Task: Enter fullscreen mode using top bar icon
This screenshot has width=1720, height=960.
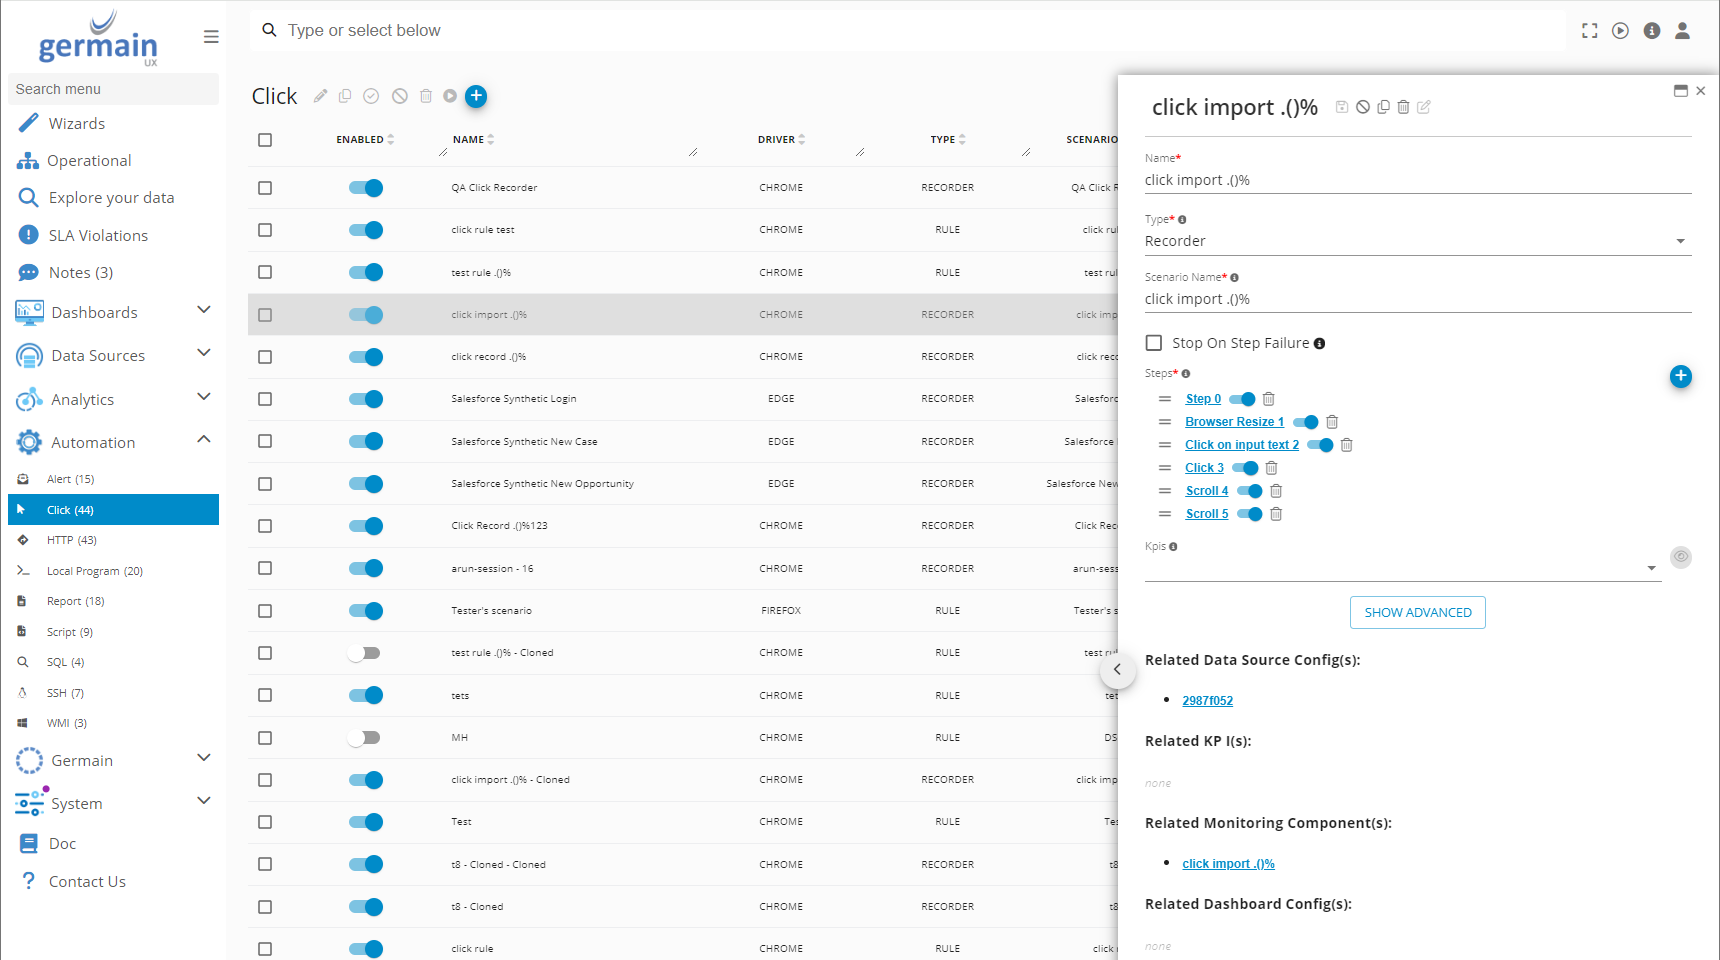Action: point(1589,31)
